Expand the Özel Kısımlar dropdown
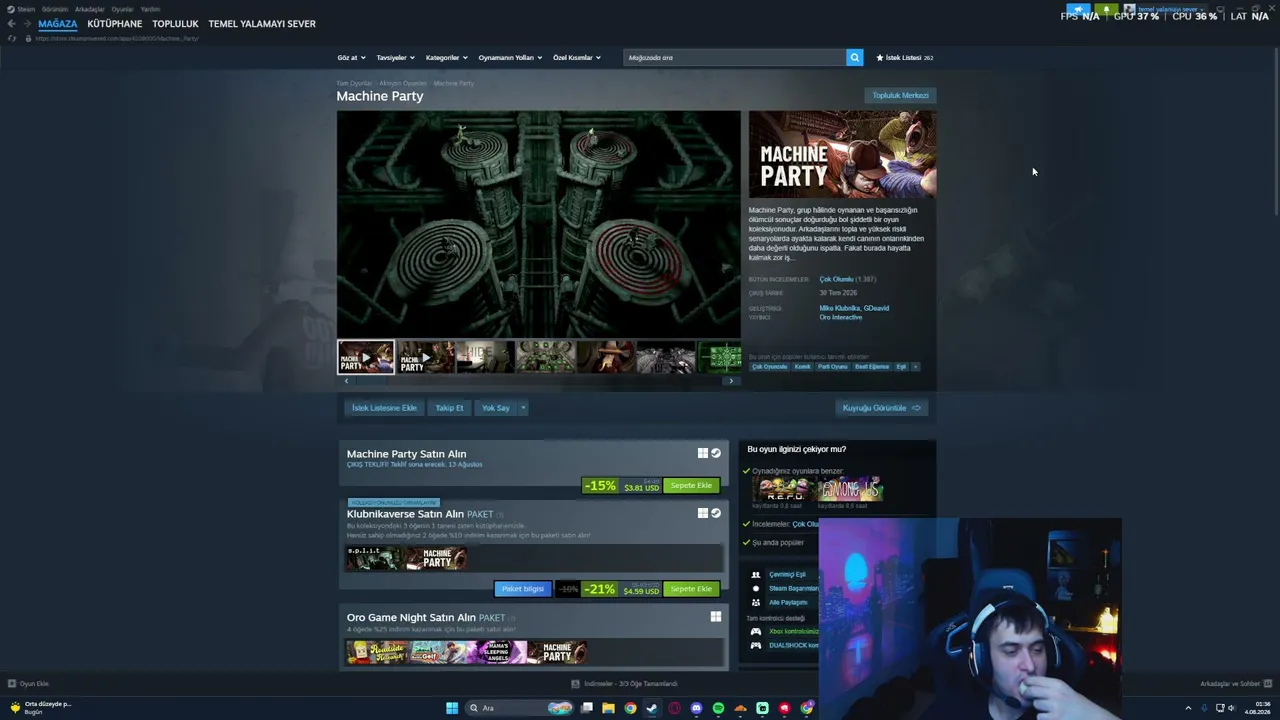This screenshot has height=720, width=1280. click(577, 58)
